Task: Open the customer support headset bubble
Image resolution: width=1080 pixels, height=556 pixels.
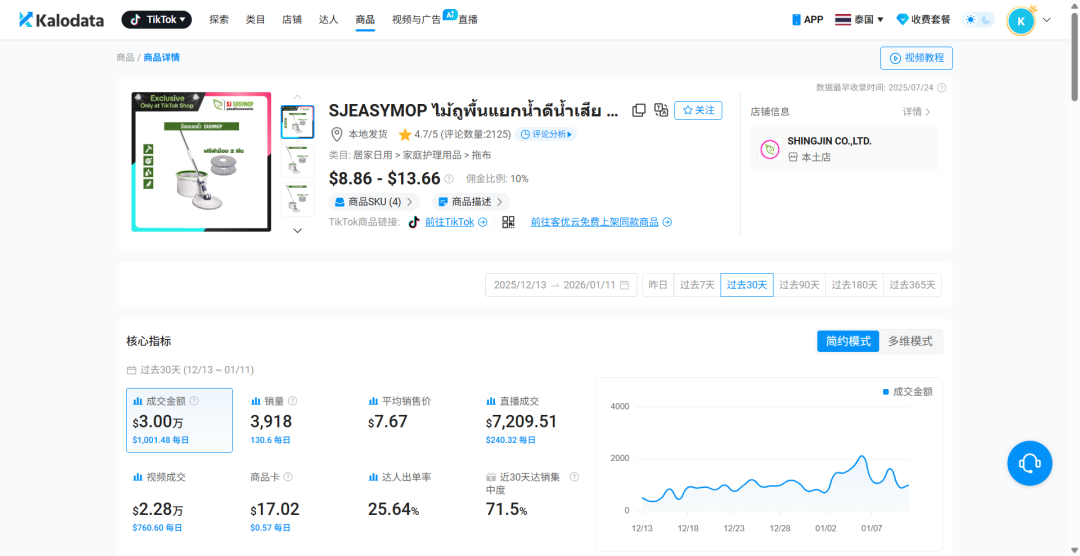Action: pyautogui.click(x=1029, y=463)
